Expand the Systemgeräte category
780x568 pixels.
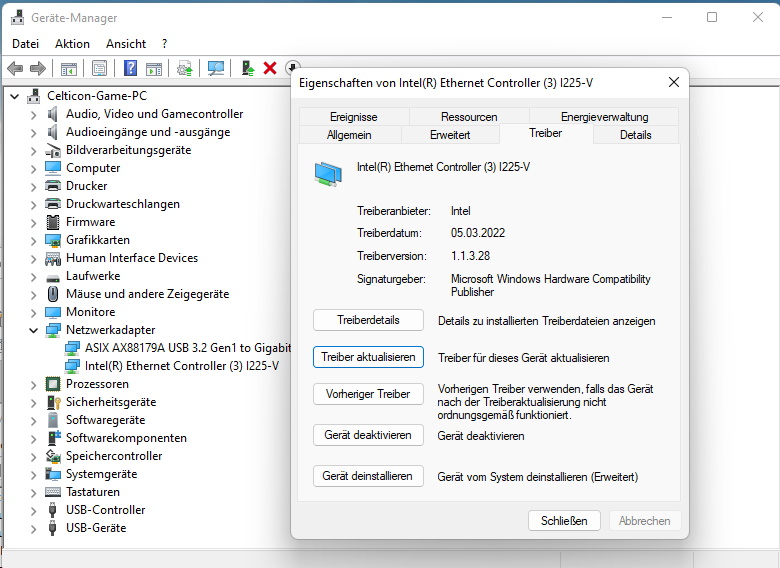tap(33, 474)
